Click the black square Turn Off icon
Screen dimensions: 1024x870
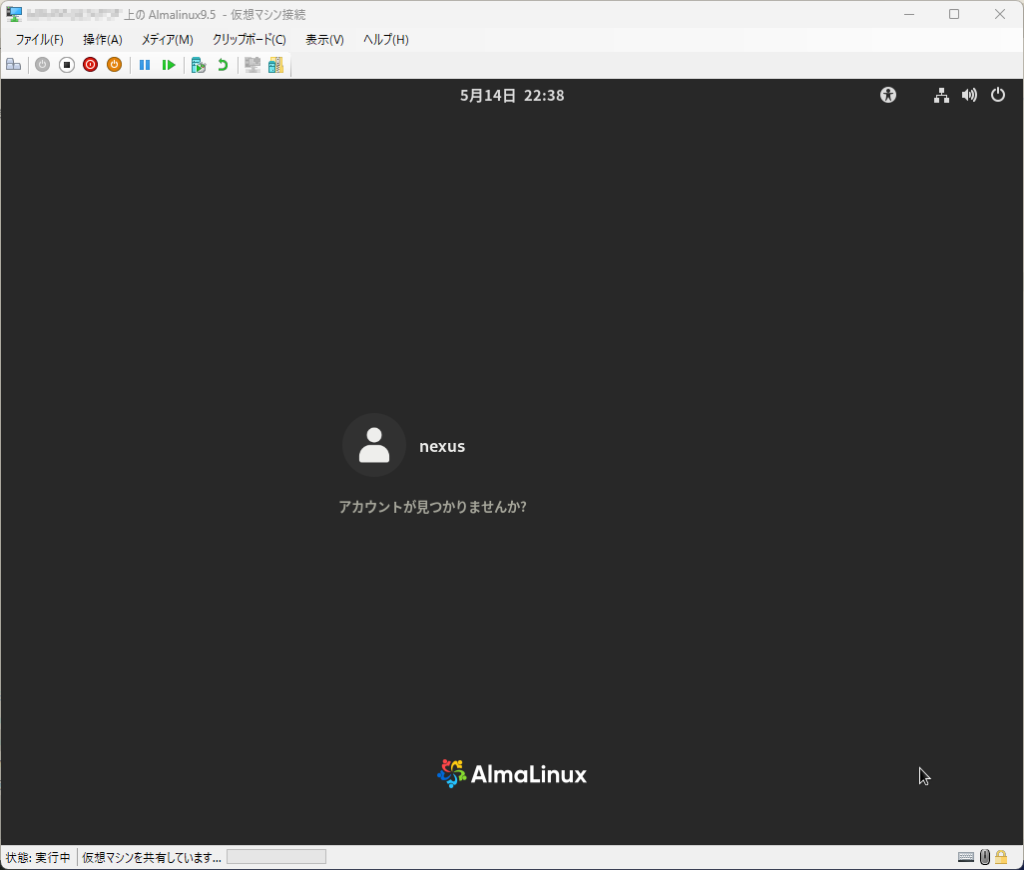(67, 65)
